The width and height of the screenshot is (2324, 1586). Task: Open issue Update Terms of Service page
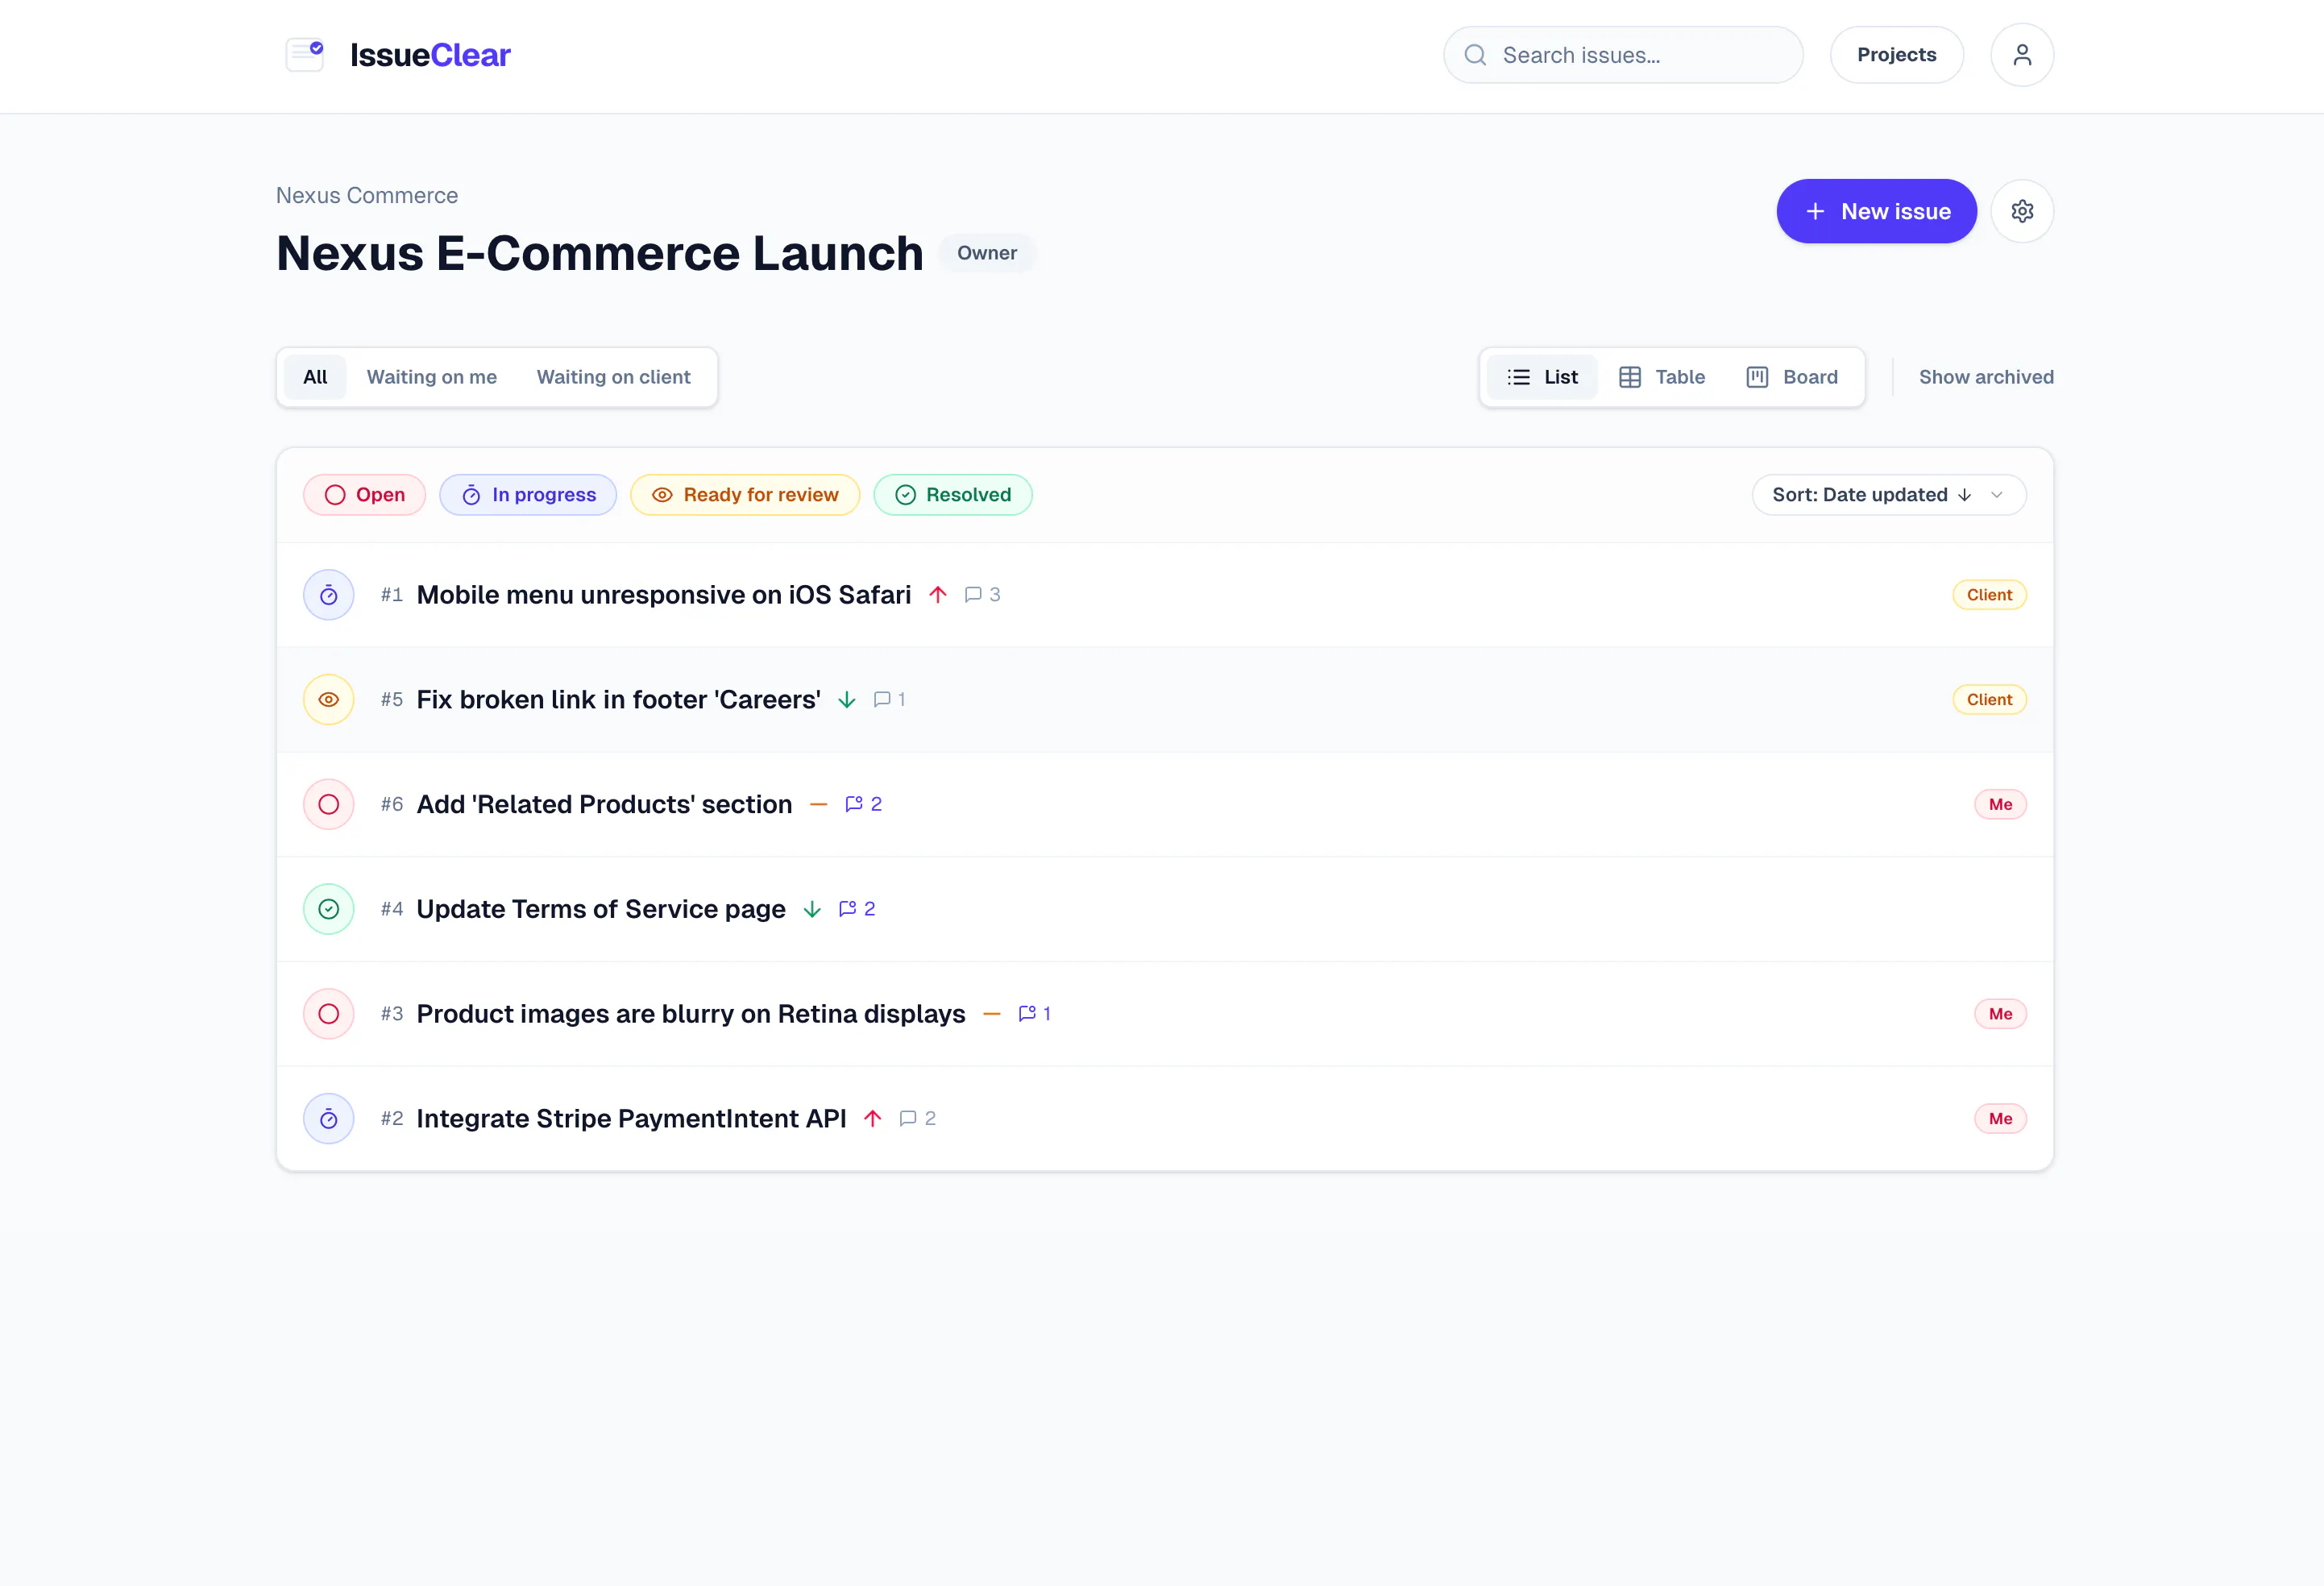601,909
